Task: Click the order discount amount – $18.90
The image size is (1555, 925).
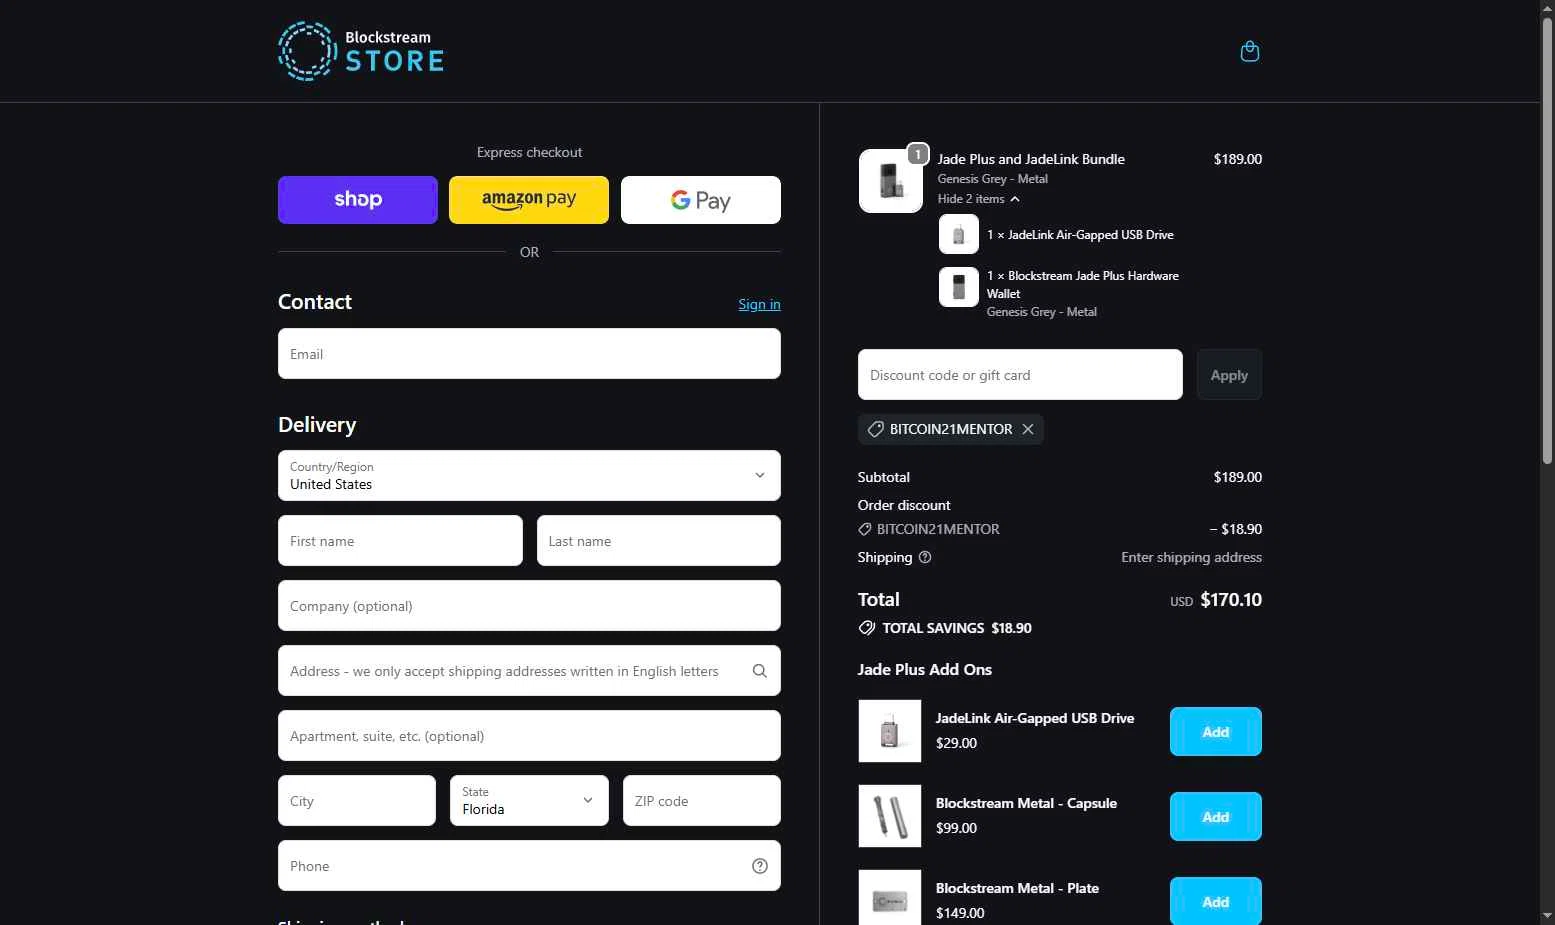Action: click(1236, 529)
